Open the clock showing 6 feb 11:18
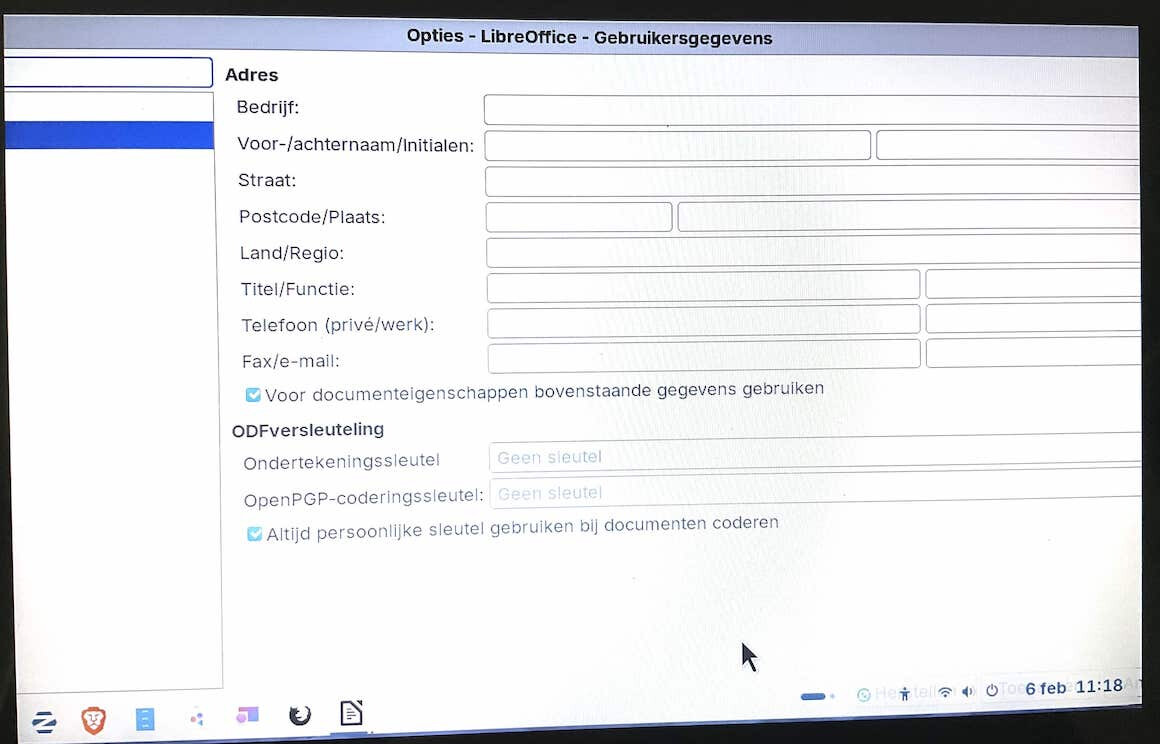This screenshot has height=744, width=1160. pyautogui.click(x=1073, y=688)
